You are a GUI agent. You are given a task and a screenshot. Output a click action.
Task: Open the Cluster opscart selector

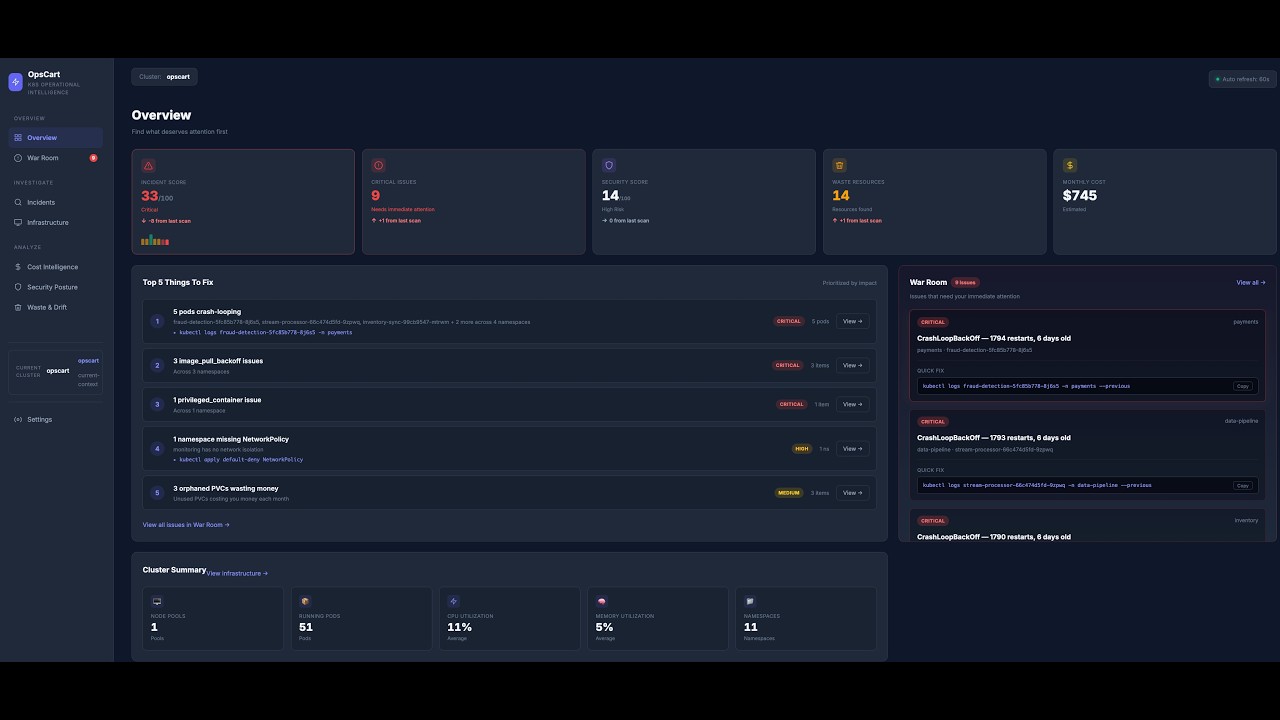(164, 76)
